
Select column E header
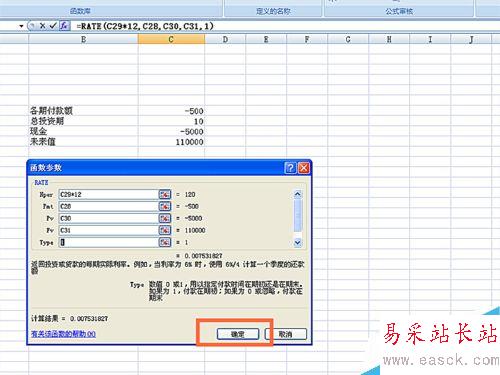266,39
